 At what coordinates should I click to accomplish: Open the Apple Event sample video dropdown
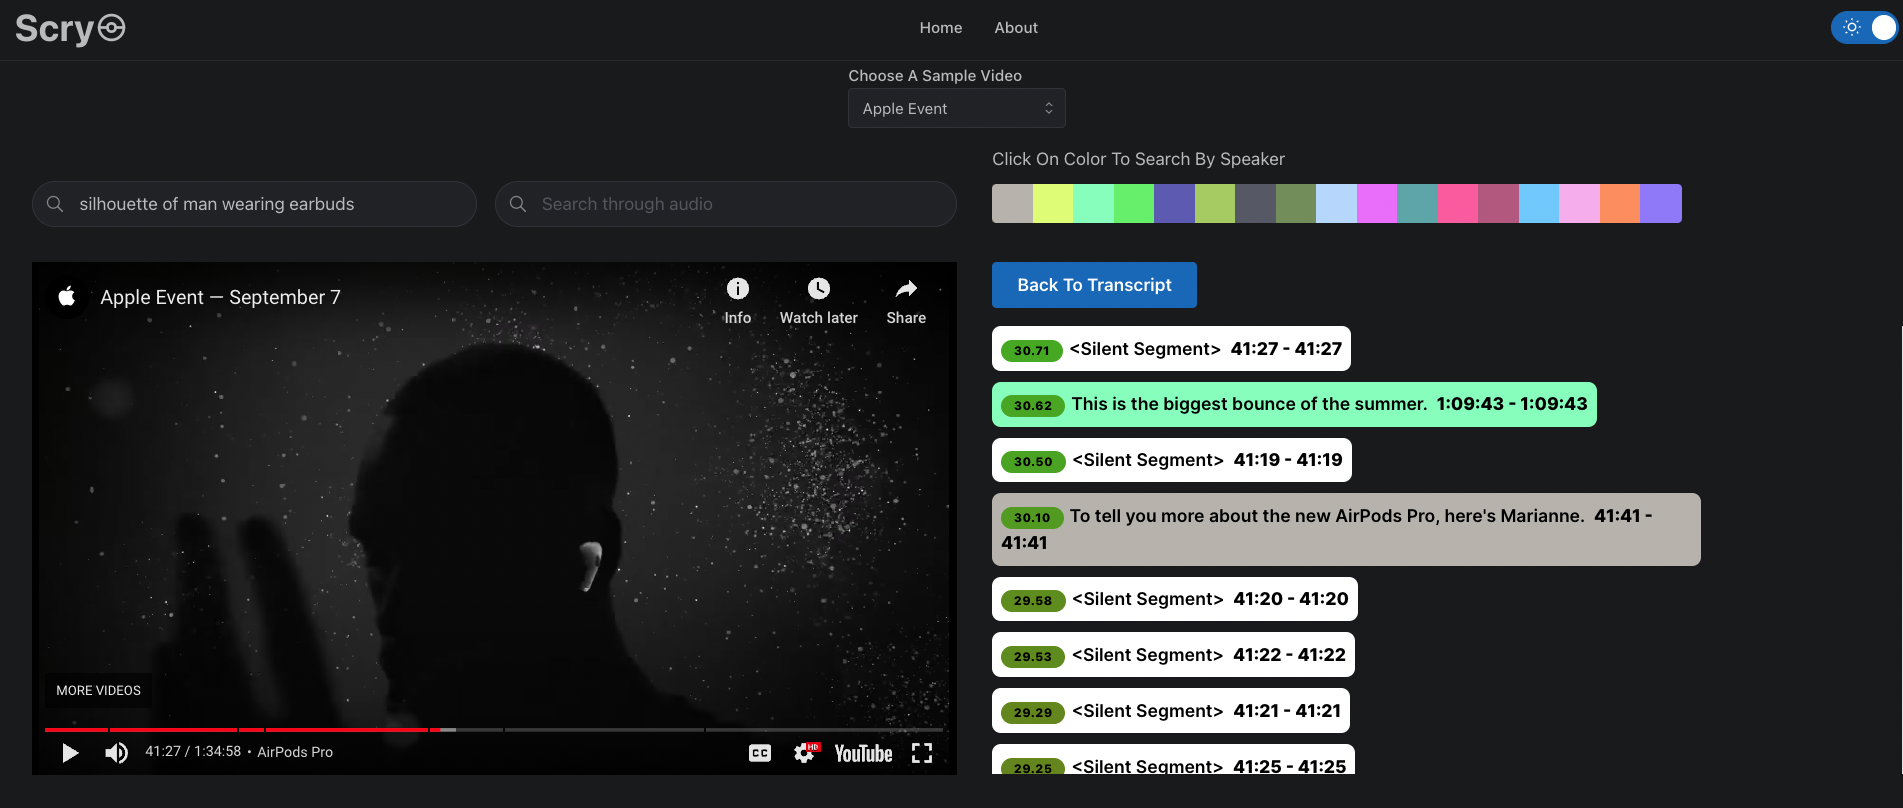(x=957, y=108)
